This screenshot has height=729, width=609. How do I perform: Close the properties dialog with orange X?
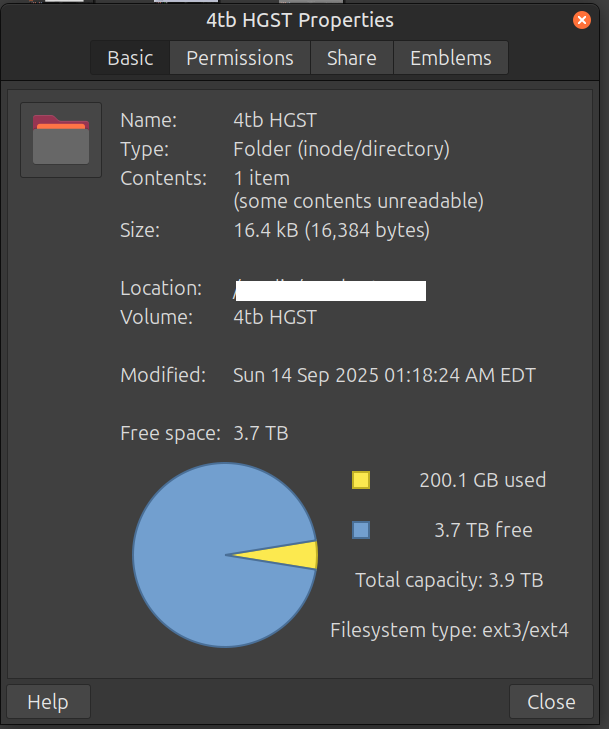pyautogui.click(x=582, y=20)
